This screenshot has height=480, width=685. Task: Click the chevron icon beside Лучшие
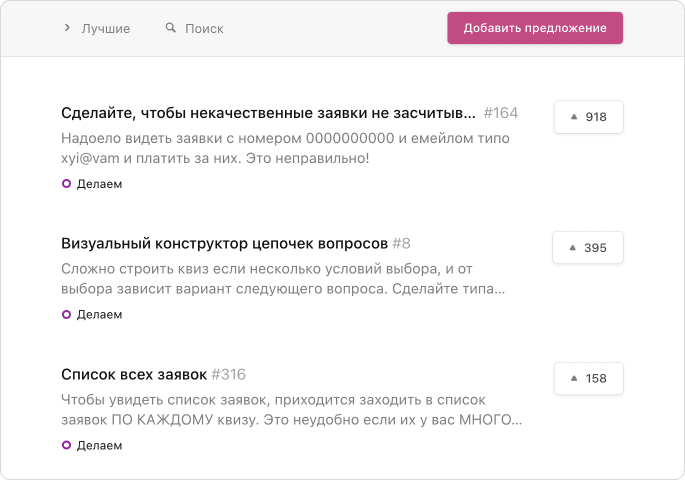tap(68, 29)
